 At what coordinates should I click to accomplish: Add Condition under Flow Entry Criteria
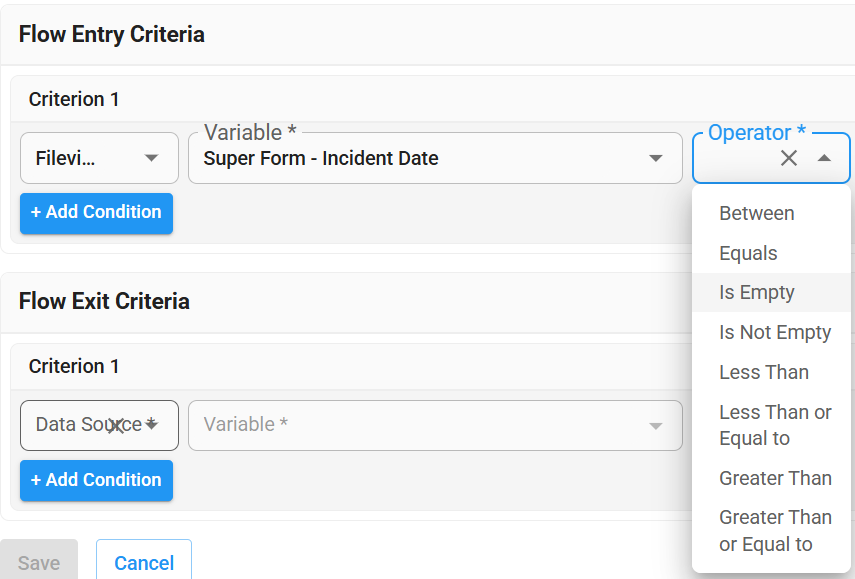[96, 213]
